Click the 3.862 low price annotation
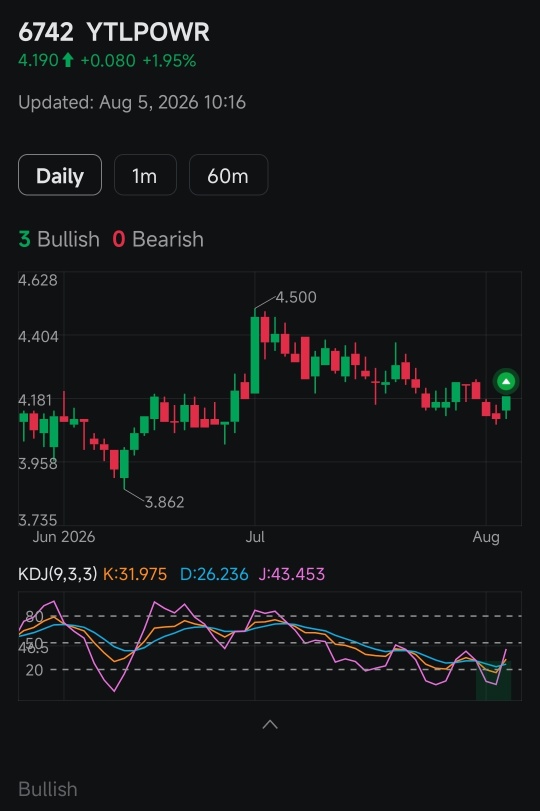540x811 pixels. 164,502
